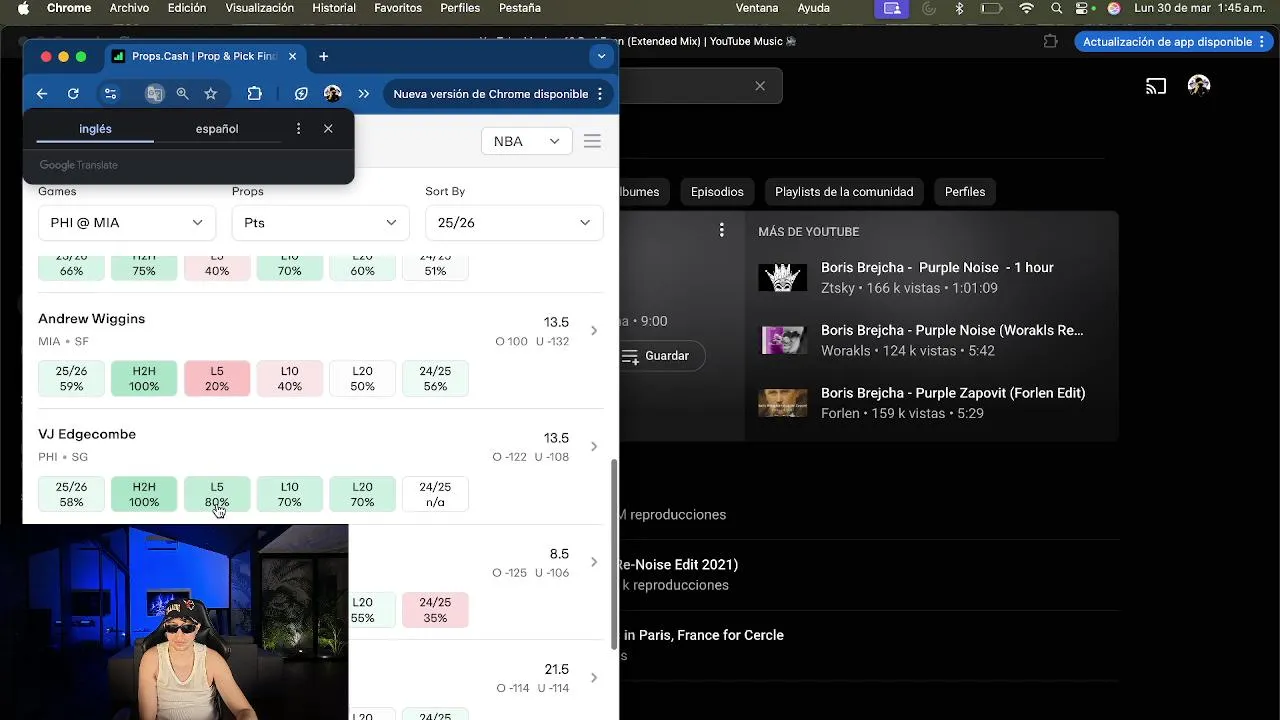Select Andrew Wiggins L10 40% stat box
The height and width of the screenshot is (720, 1280).
290,379
